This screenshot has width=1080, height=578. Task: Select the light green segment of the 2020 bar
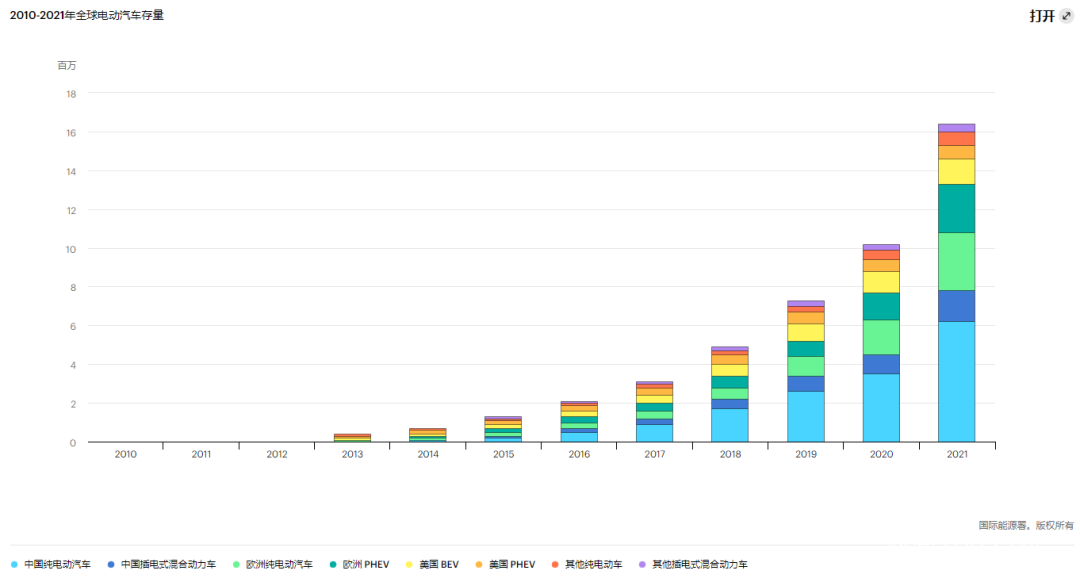pyautogui.click(x=881, y=338)
